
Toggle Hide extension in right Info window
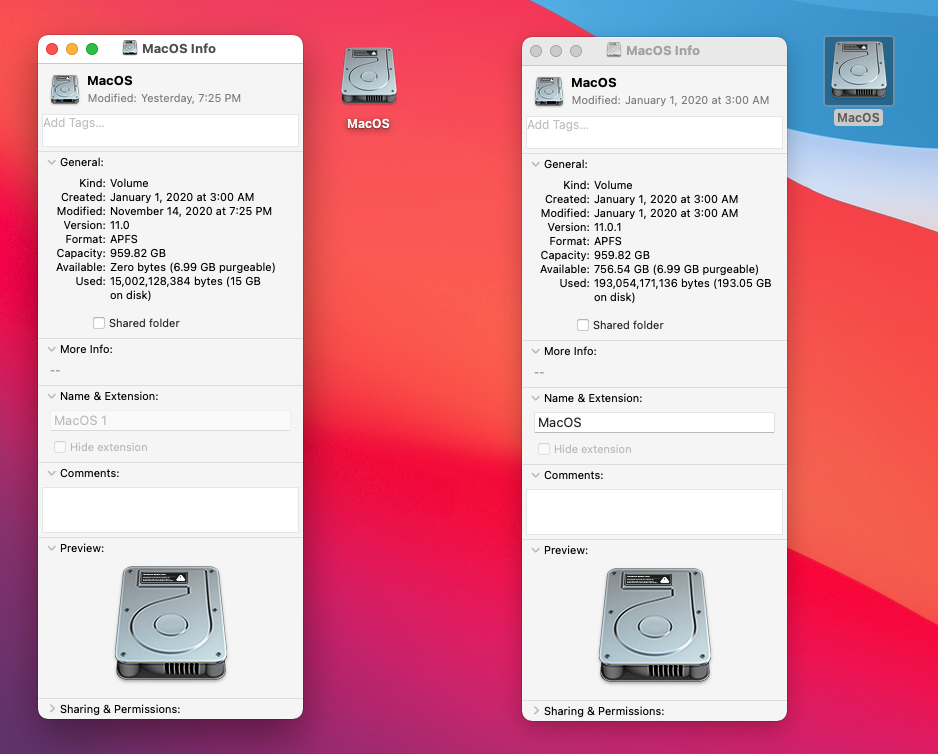click(544, 449)
